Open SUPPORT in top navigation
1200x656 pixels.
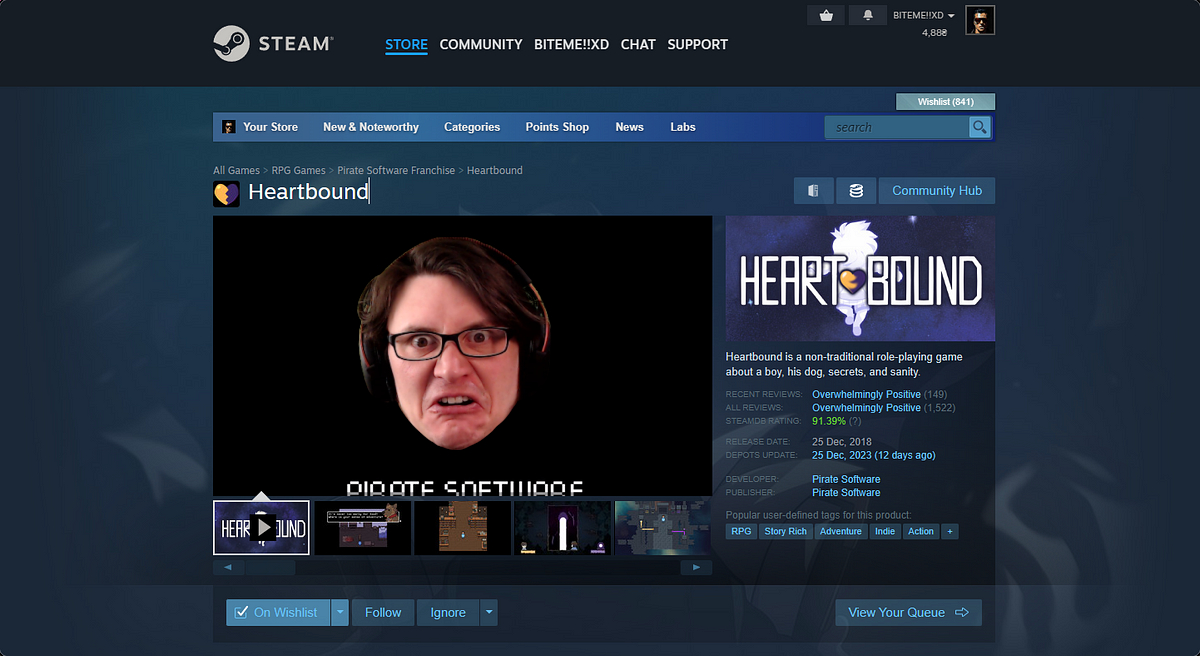(x=697, y=44)
